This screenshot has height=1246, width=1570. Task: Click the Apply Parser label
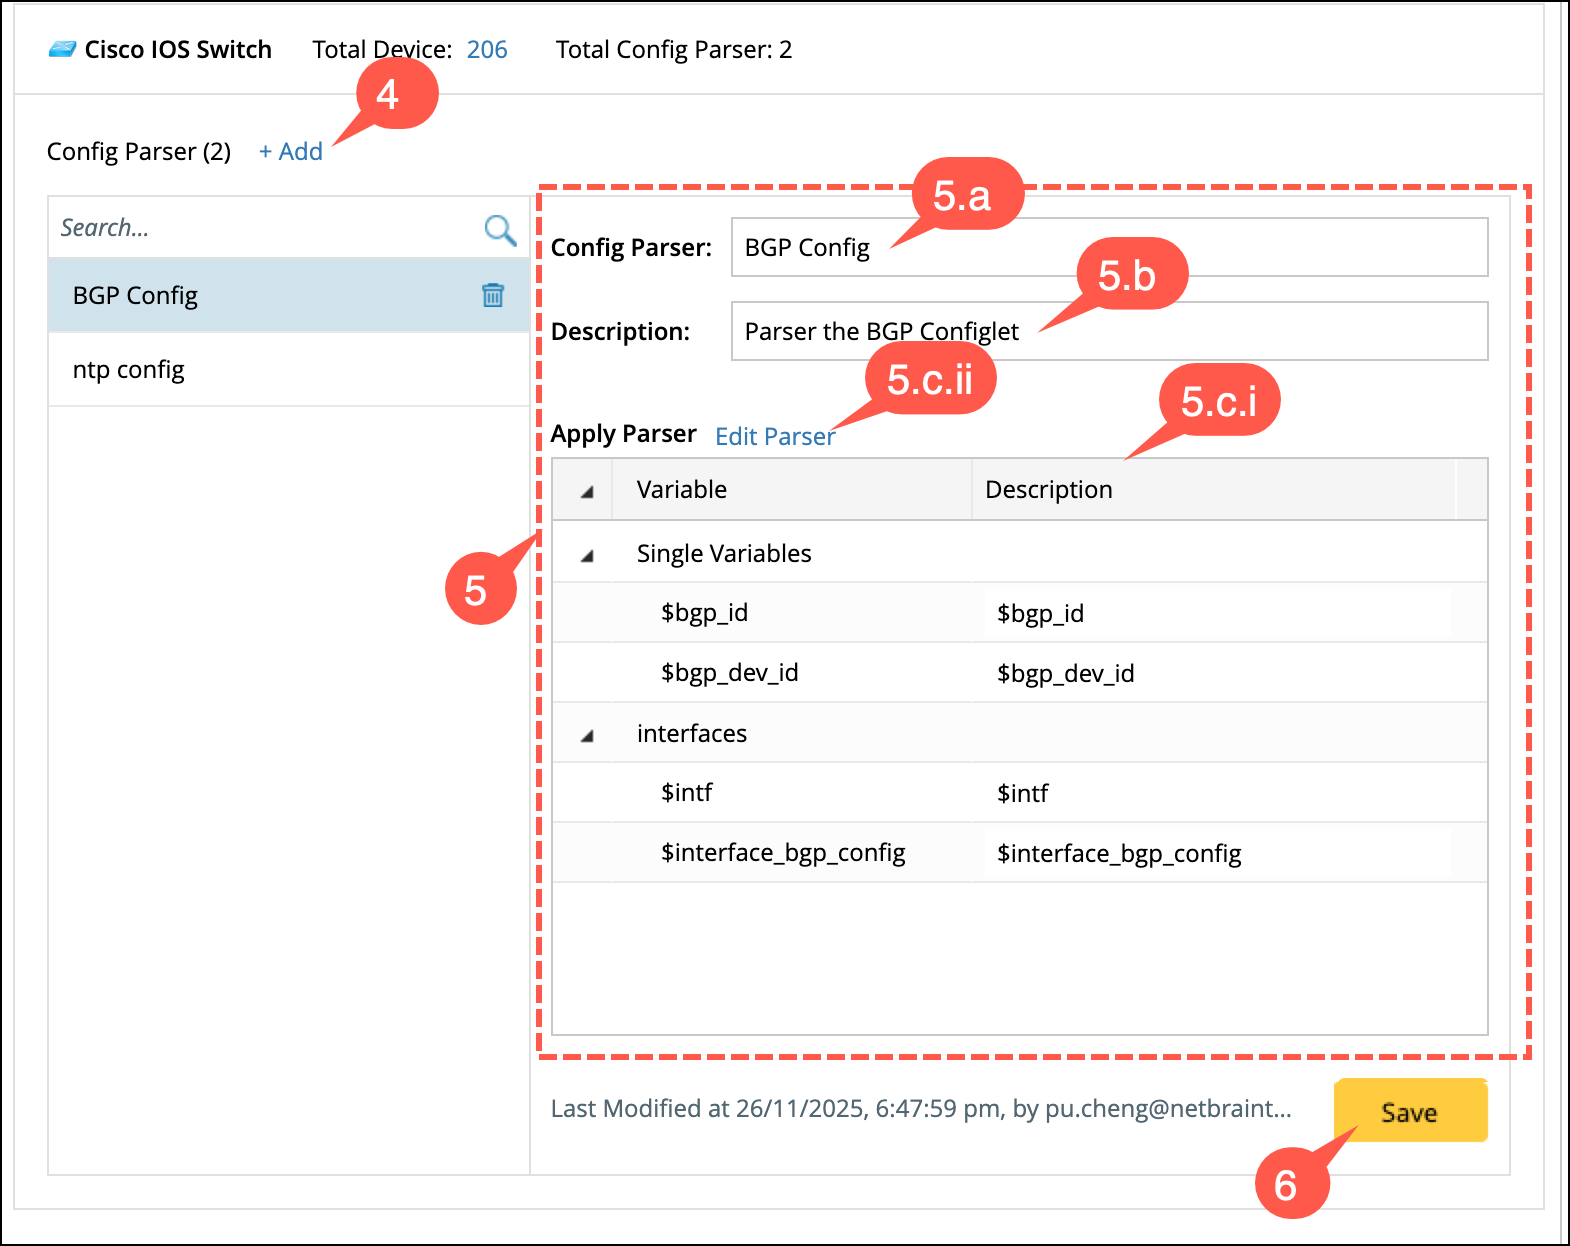tap(623, 434)
